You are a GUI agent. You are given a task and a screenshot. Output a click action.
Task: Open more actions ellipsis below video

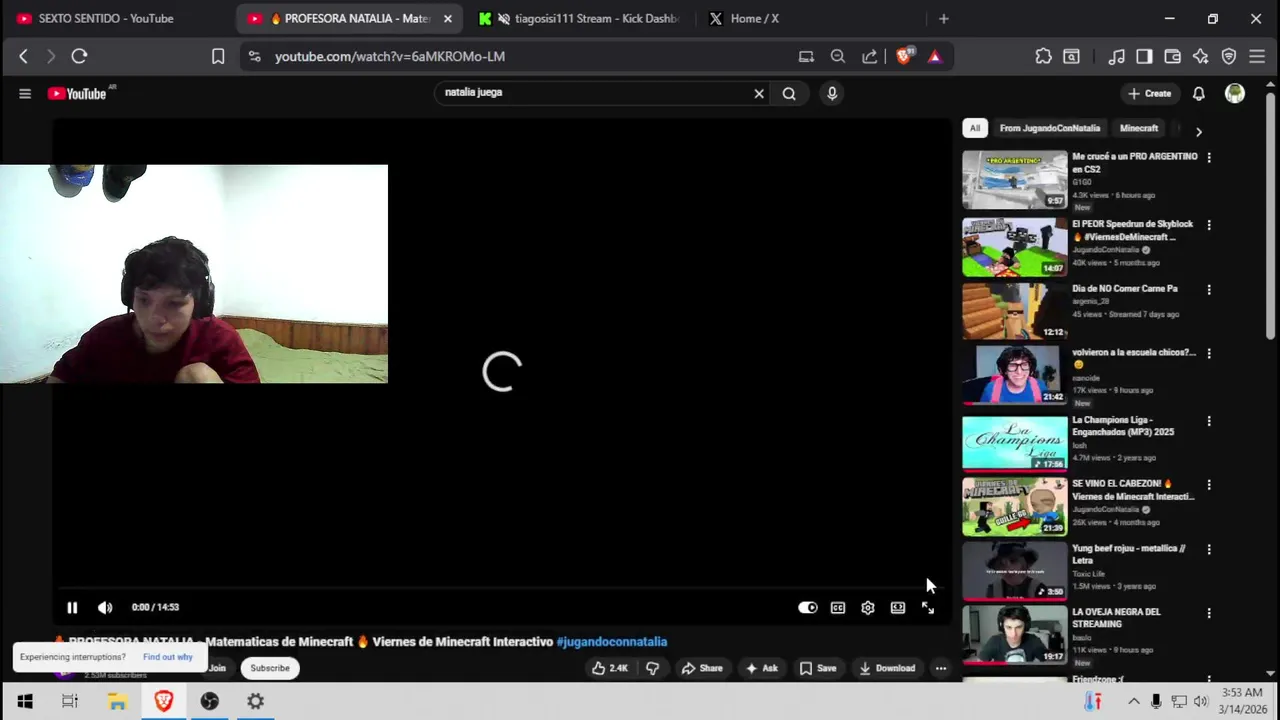(x=941, y=668)
